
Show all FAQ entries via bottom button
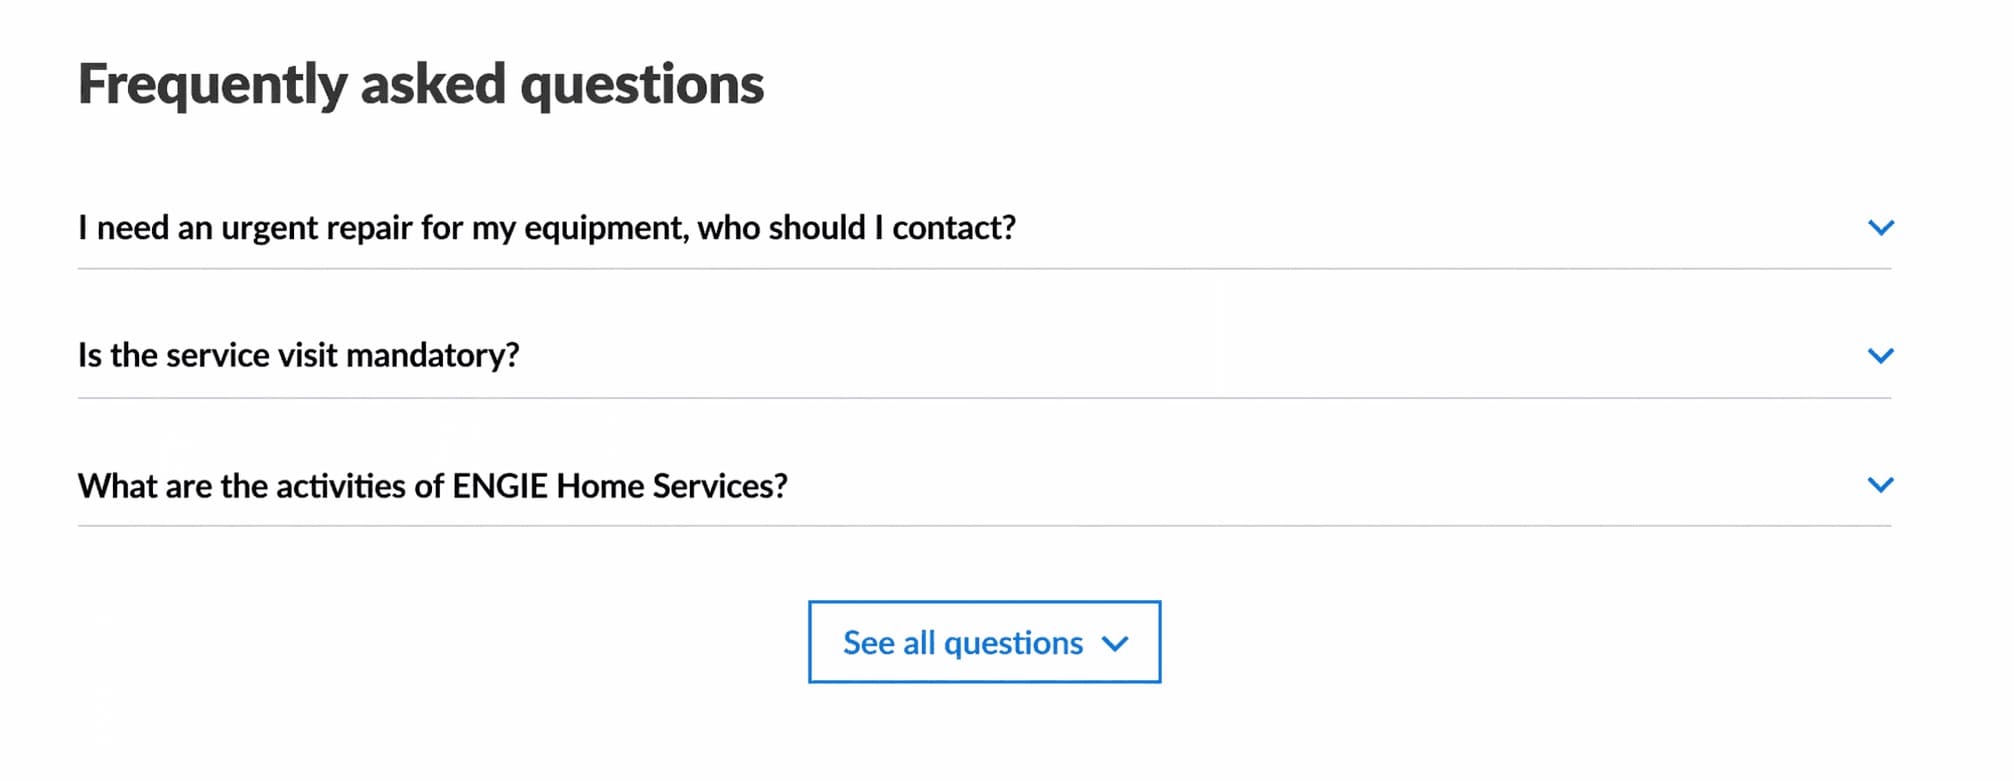coord(983,643)
